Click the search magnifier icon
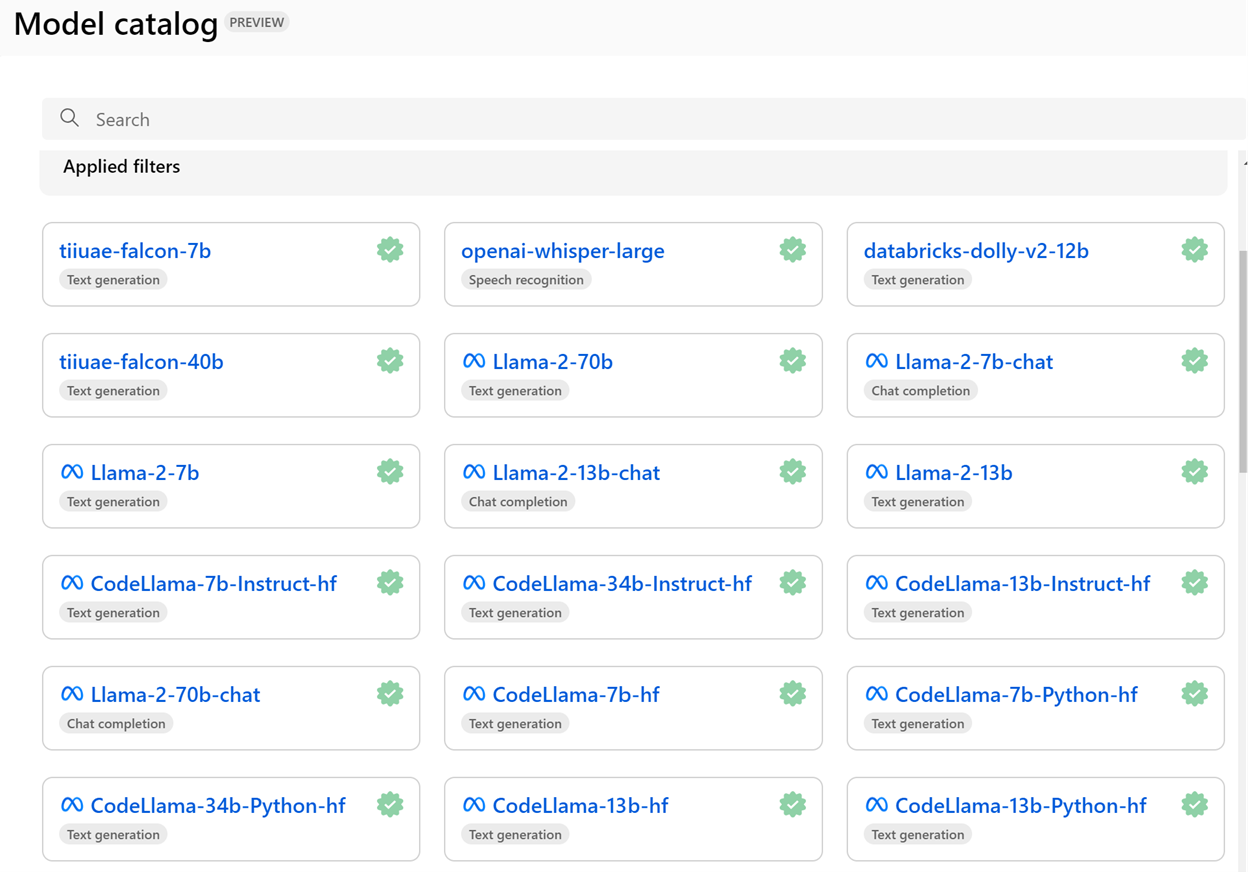 pyautogui.click(x=69, y=118)
